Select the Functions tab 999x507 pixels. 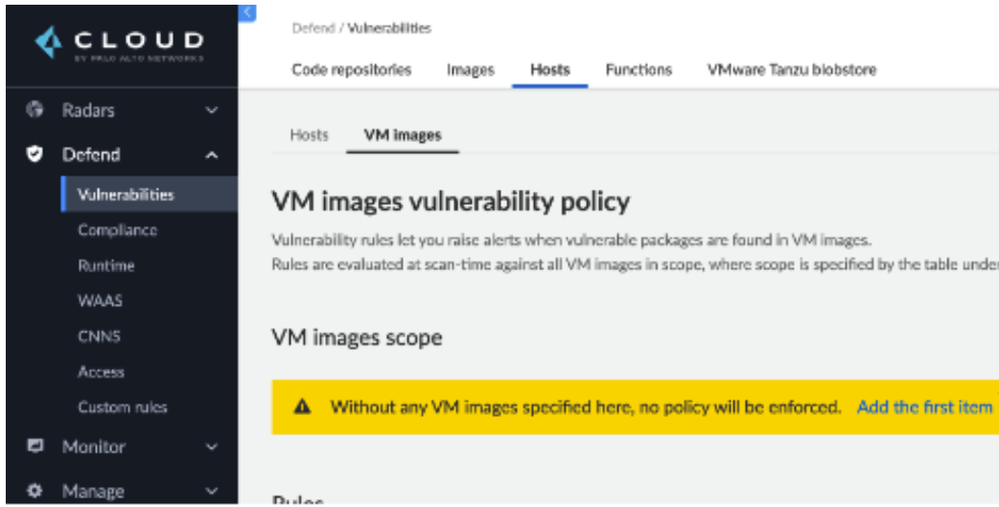(638, 70)
